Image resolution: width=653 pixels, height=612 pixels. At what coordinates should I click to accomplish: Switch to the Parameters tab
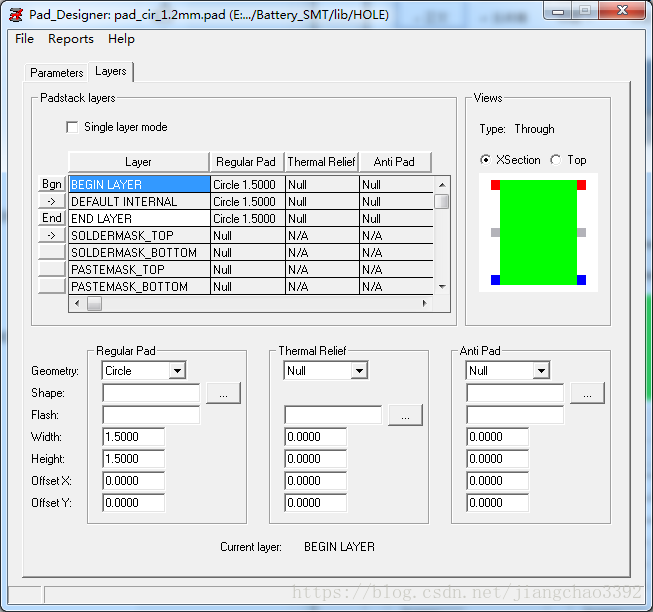click(56, 73)
